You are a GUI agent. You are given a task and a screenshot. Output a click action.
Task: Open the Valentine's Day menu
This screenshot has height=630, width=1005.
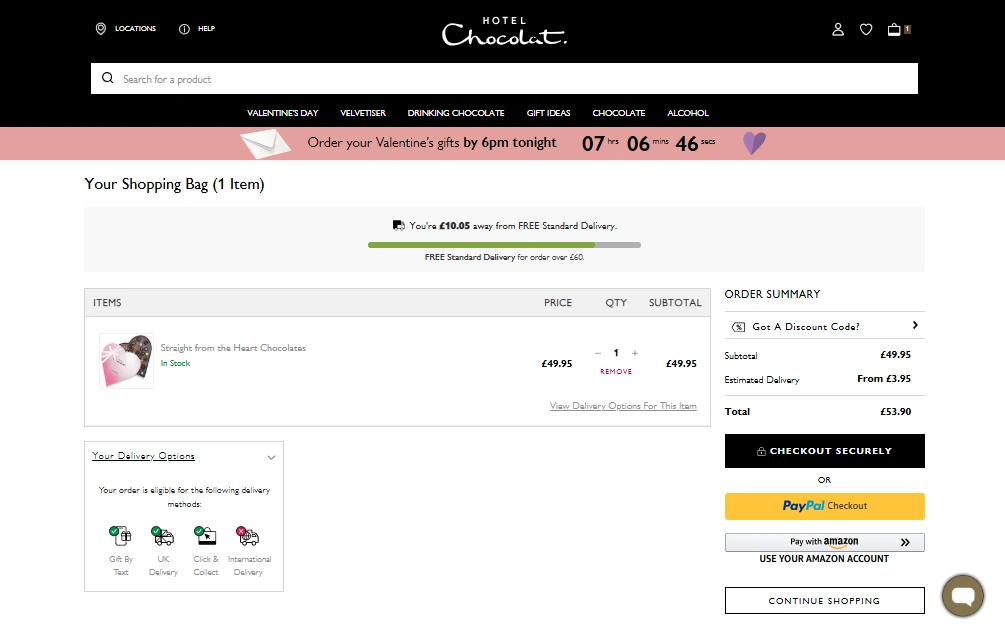point(282,113)
